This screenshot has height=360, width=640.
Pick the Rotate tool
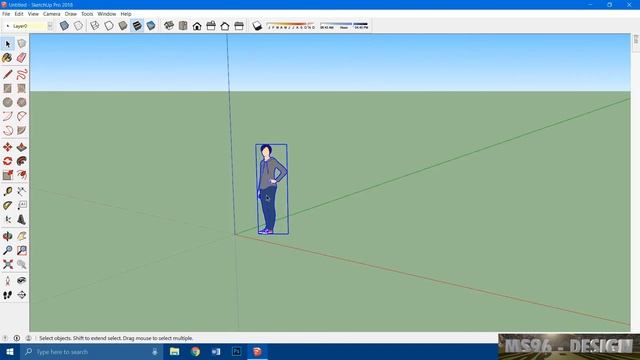click(7, 161)
